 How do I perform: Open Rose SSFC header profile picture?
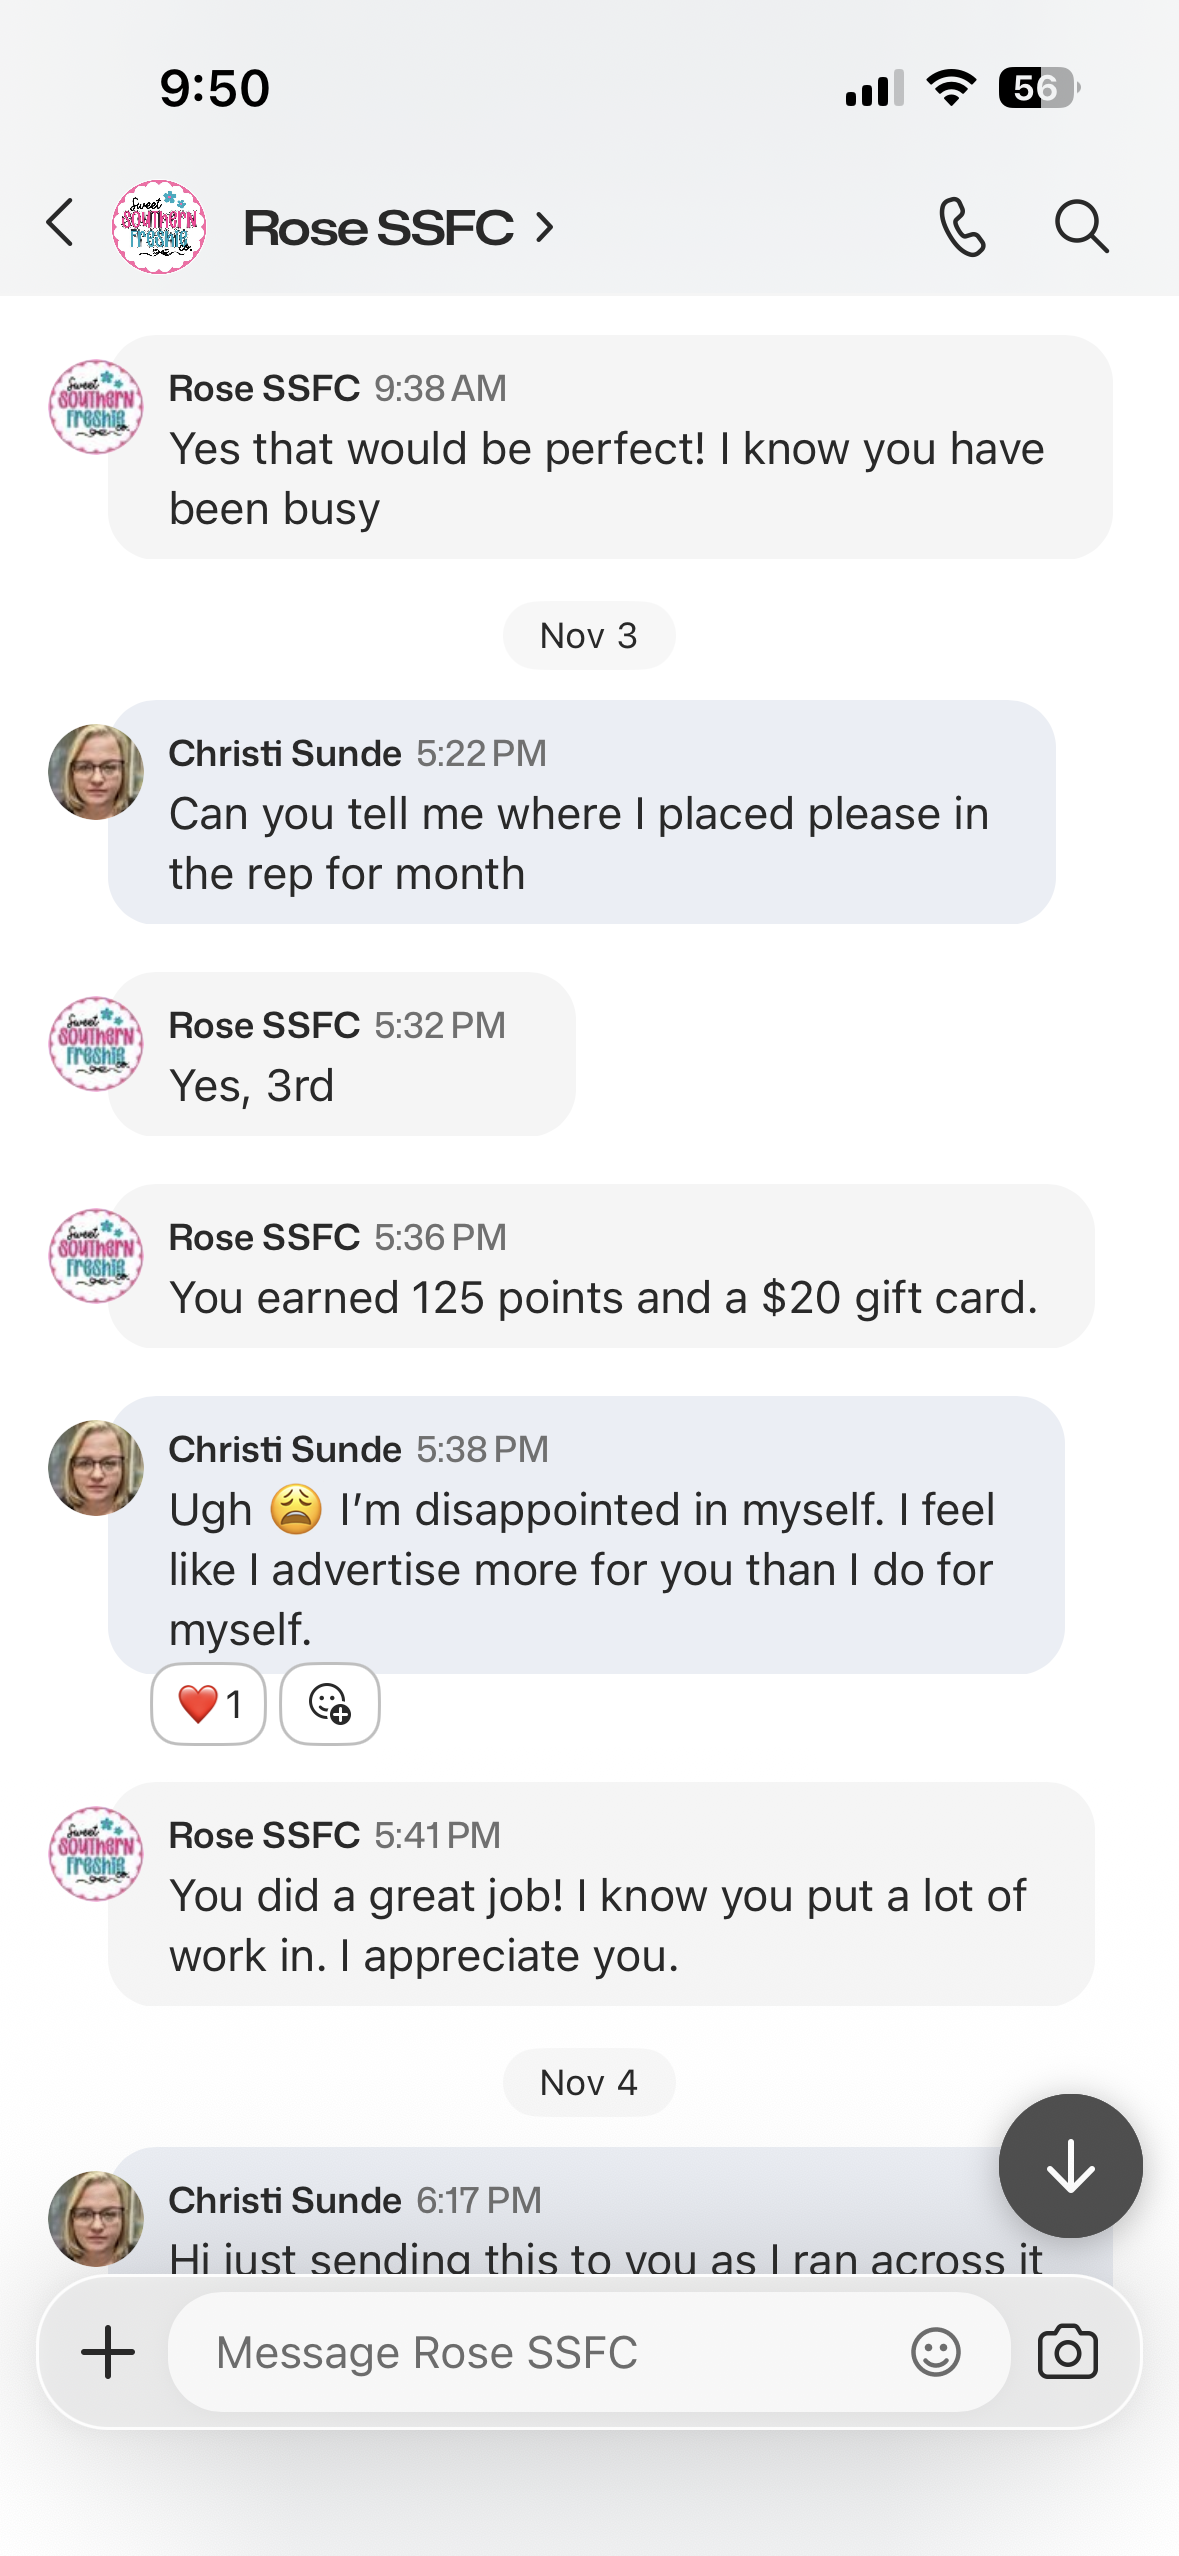[159, 227]
